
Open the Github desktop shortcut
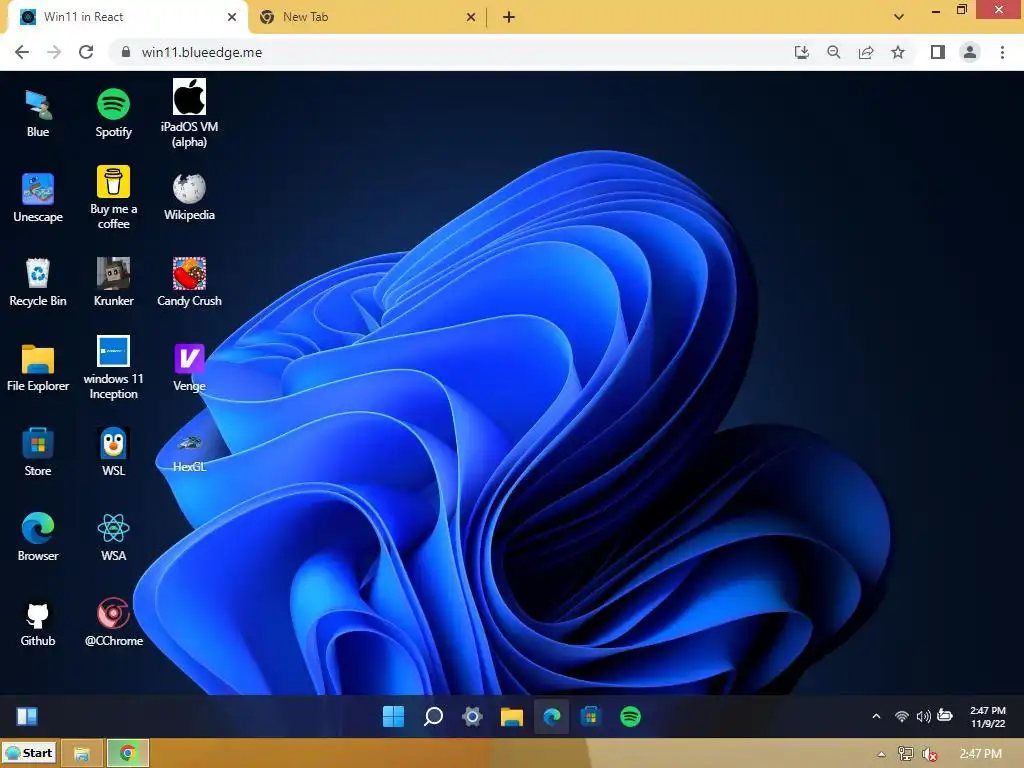[x=38, y=622]
